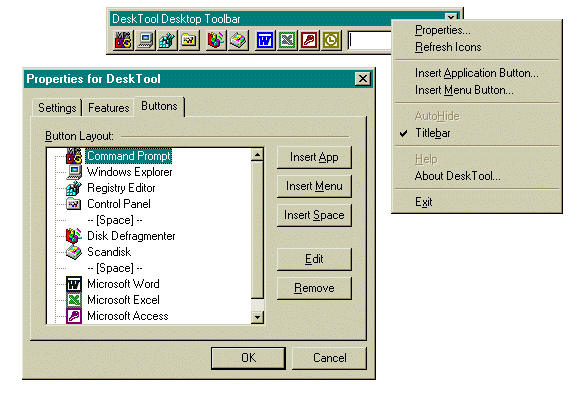This screenshot has width=584, height=398.
Task: Select the [Space] entry below Control Panel
Action: 115,220
